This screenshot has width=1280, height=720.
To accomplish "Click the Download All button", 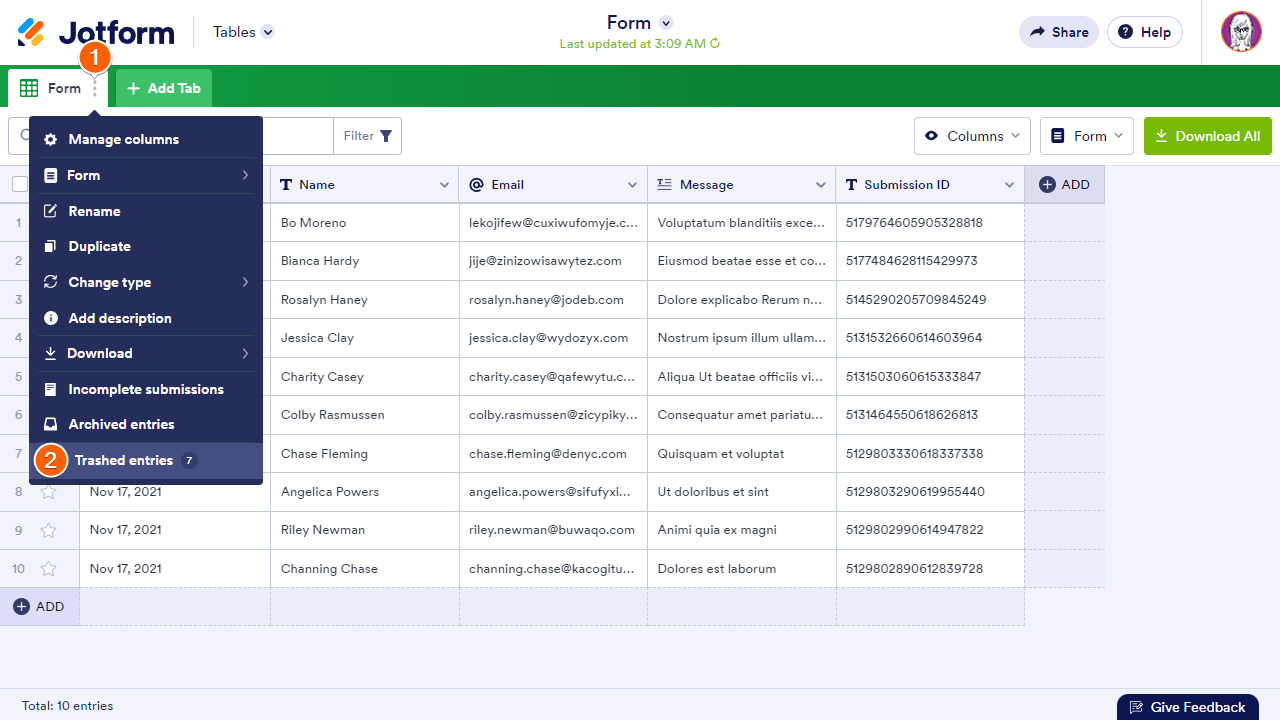I will coord(1207,135).
